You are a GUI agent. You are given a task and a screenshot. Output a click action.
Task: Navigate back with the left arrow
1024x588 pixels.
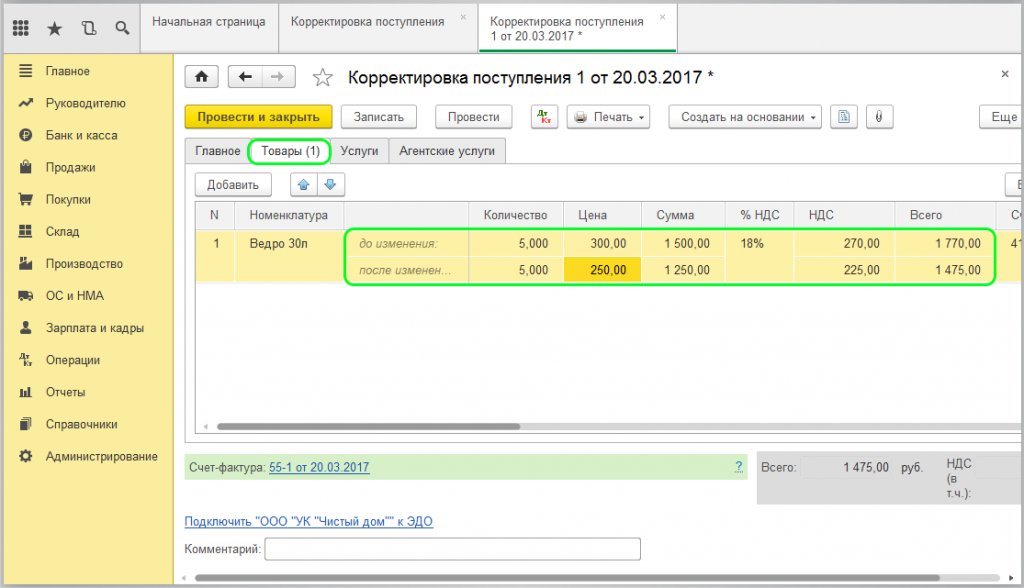245,77
